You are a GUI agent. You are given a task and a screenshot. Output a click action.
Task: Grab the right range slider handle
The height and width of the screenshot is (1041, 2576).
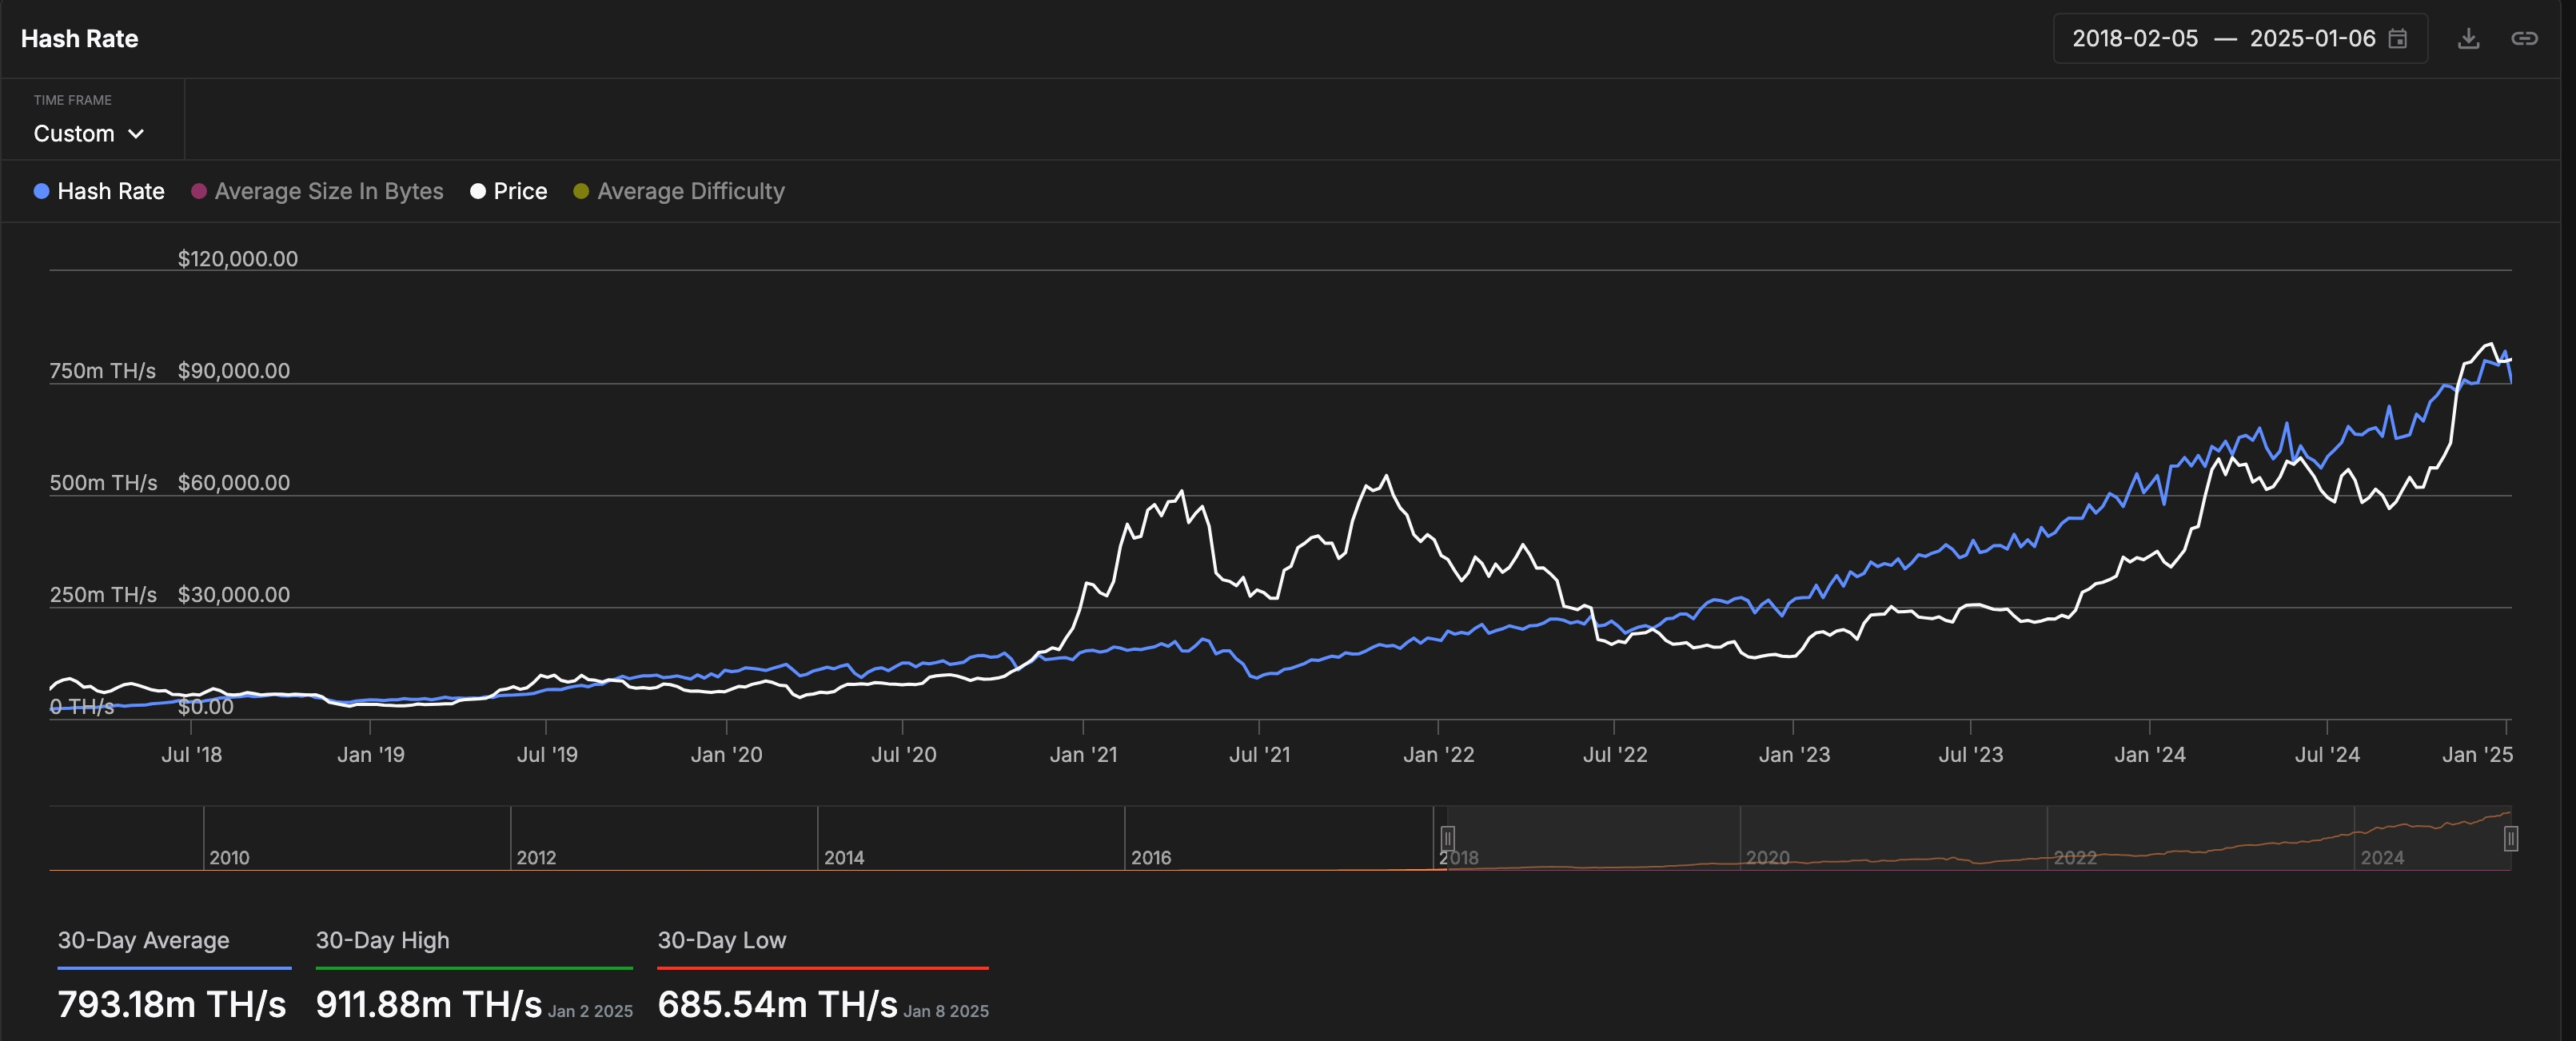[x=2510, y=838]
